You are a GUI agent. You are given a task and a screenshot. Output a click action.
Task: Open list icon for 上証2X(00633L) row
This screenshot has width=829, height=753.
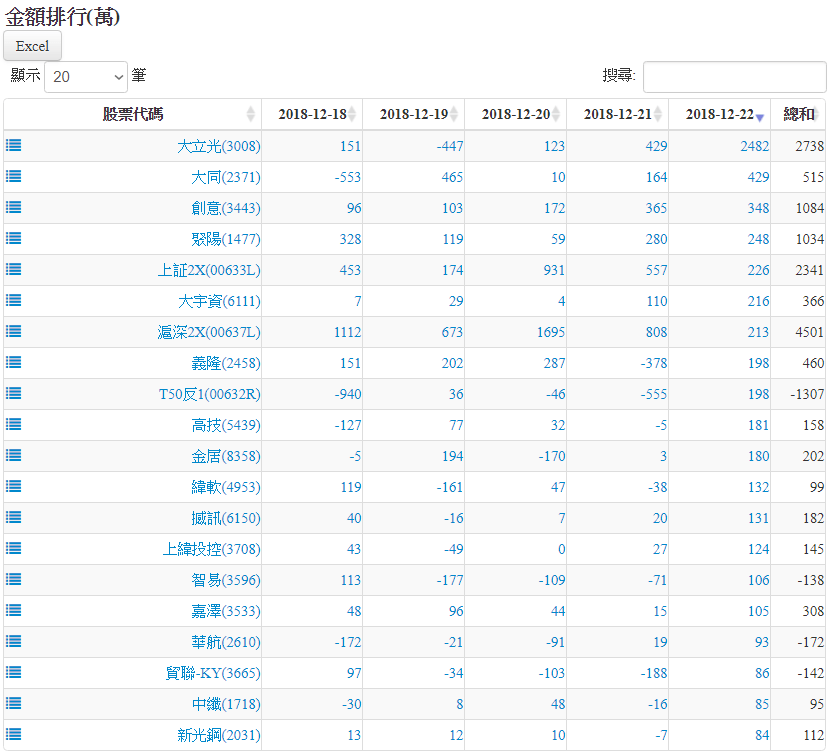coord(14,269)
